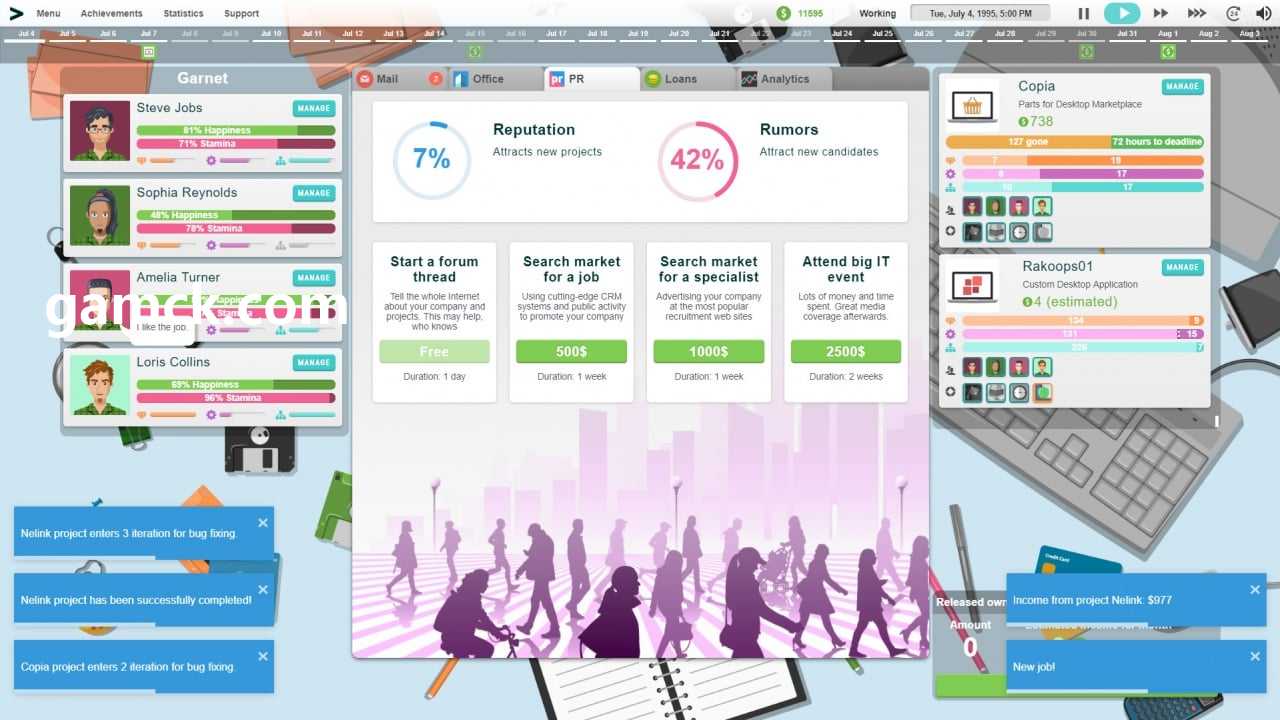The height and width of the screenshot is (720, 1280).
Task: Click Copia project basket icon
Action: 972,105
